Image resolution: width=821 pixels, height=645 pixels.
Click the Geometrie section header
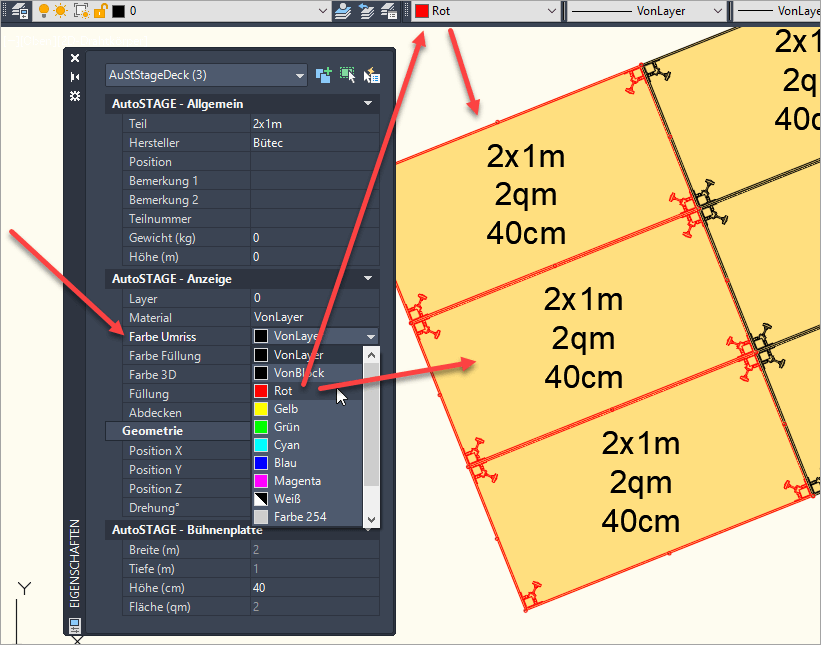(179, 431)
